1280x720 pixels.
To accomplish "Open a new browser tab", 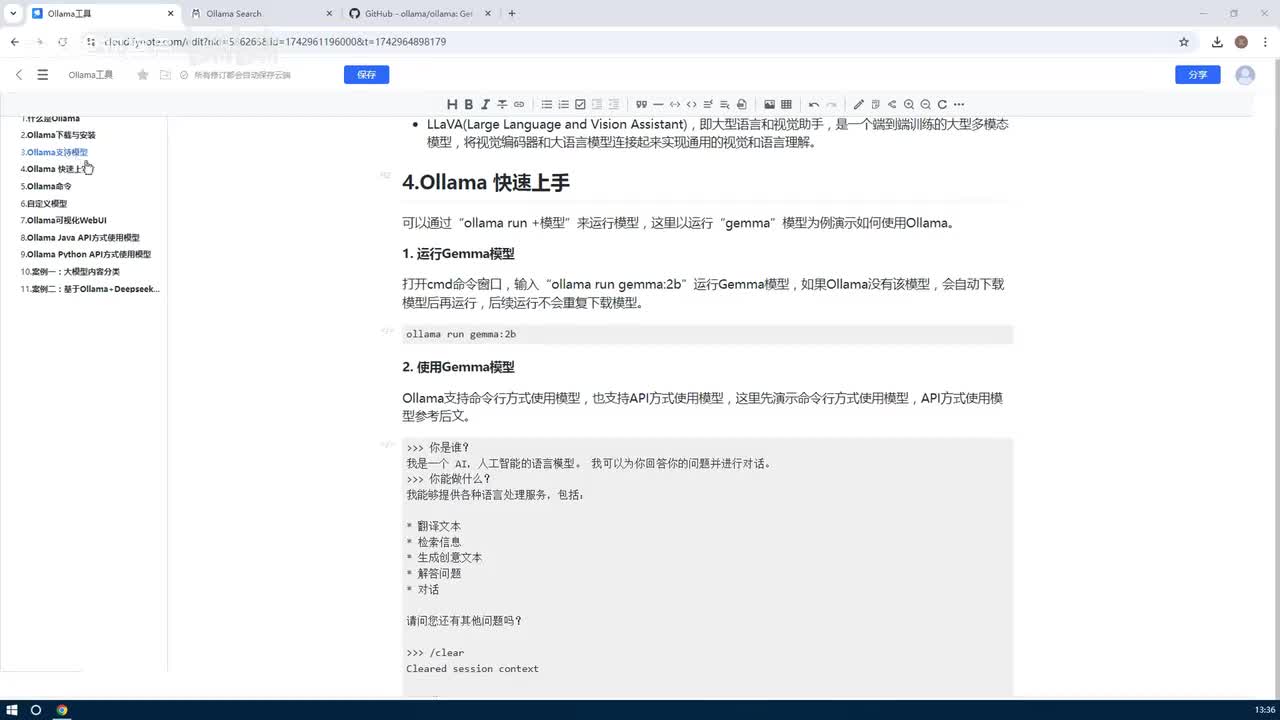I will pyautogui.click(x=512, y=13).
